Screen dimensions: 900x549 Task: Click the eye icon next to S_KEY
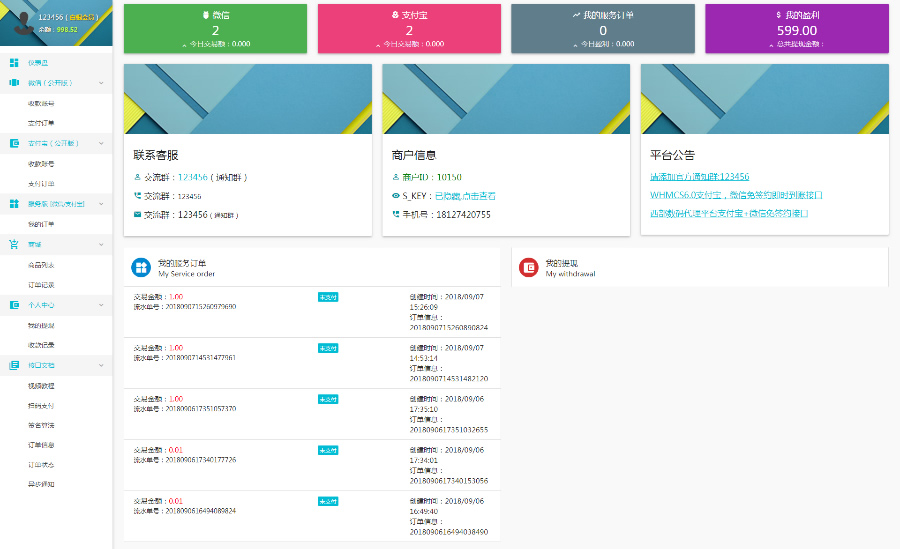click(x=395, y=195)
